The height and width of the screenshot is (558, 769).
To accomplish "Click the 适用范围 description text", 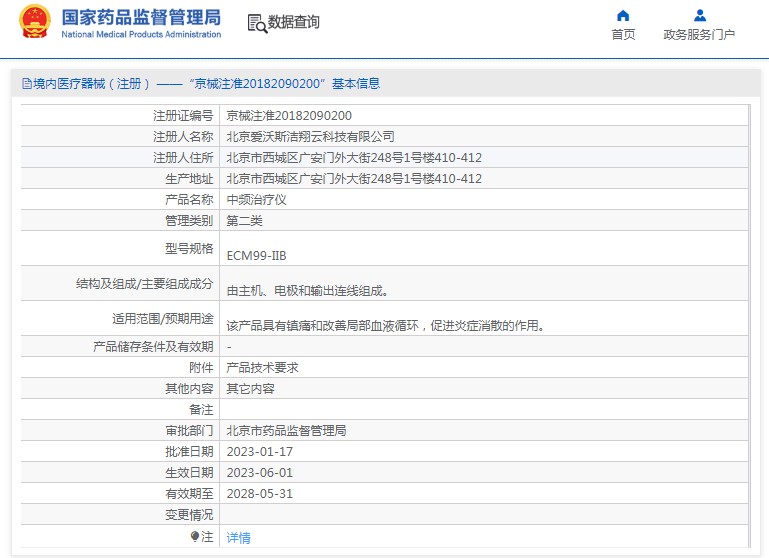I will 386,326.
